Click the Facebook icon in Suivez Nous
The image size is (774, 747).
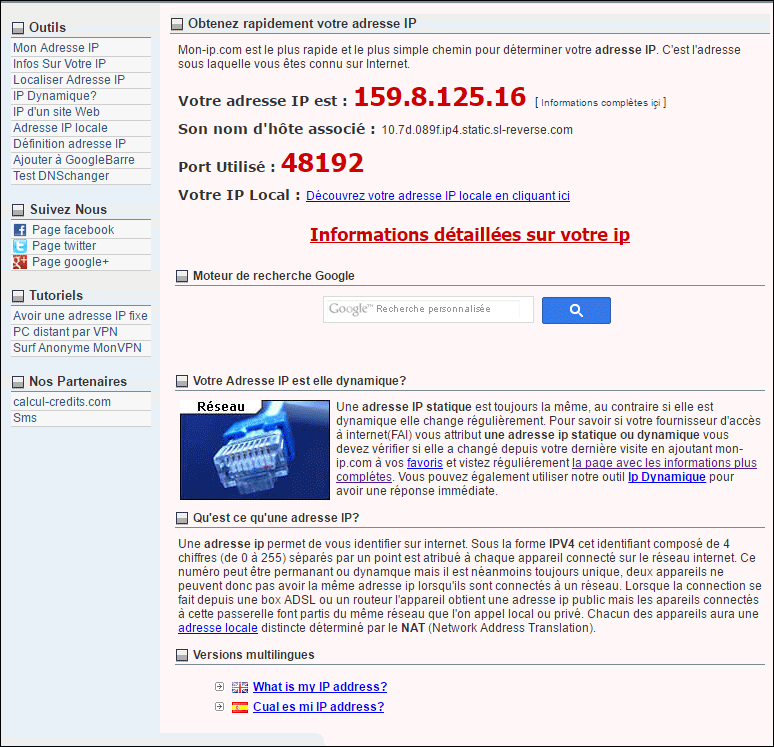(20, 230)
